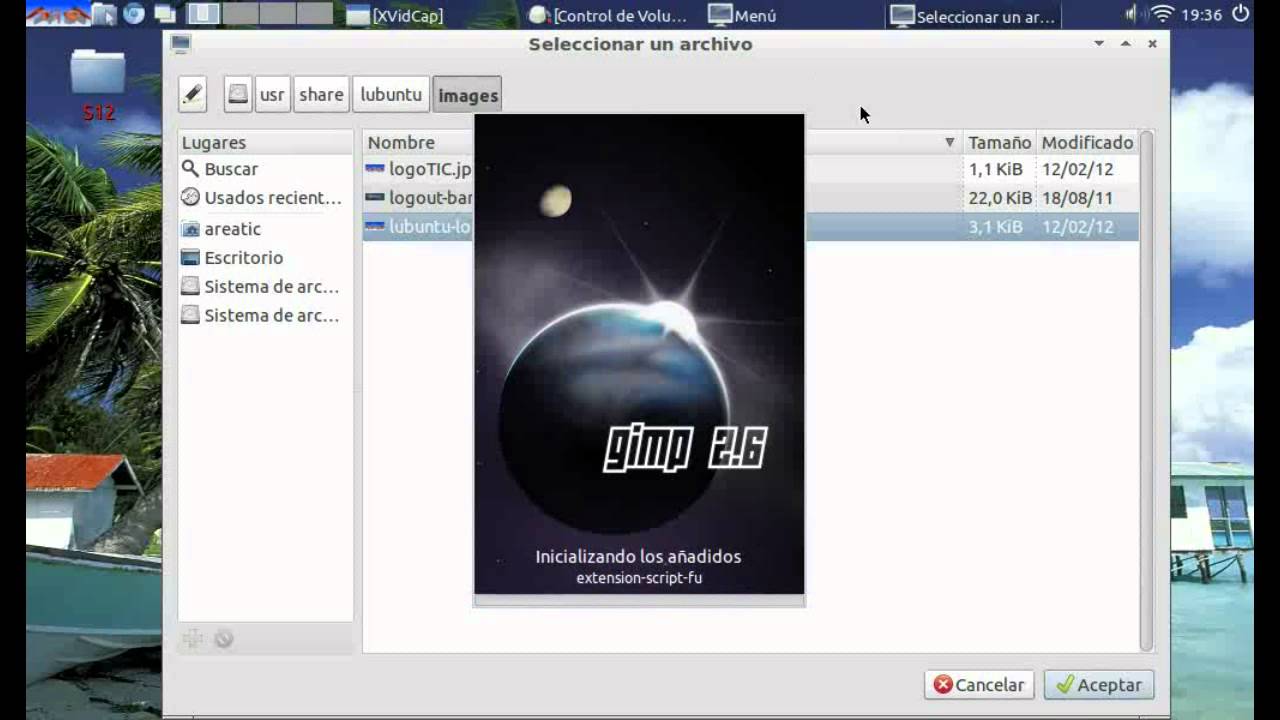The width and height of the screenshot is (1280, 720).
Task: Open Escritorio in the sidebar
Action: pyautogui.click(x=265, y=258)
